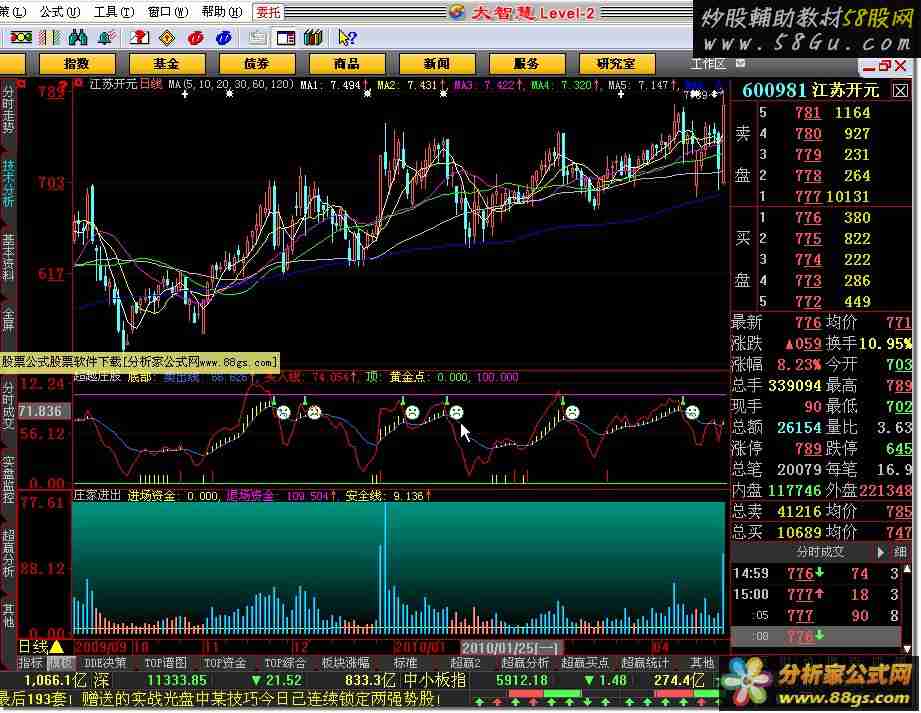The image size is (921, 713).
Task: Click the red round toolbar icon
Action: (195, 38)
